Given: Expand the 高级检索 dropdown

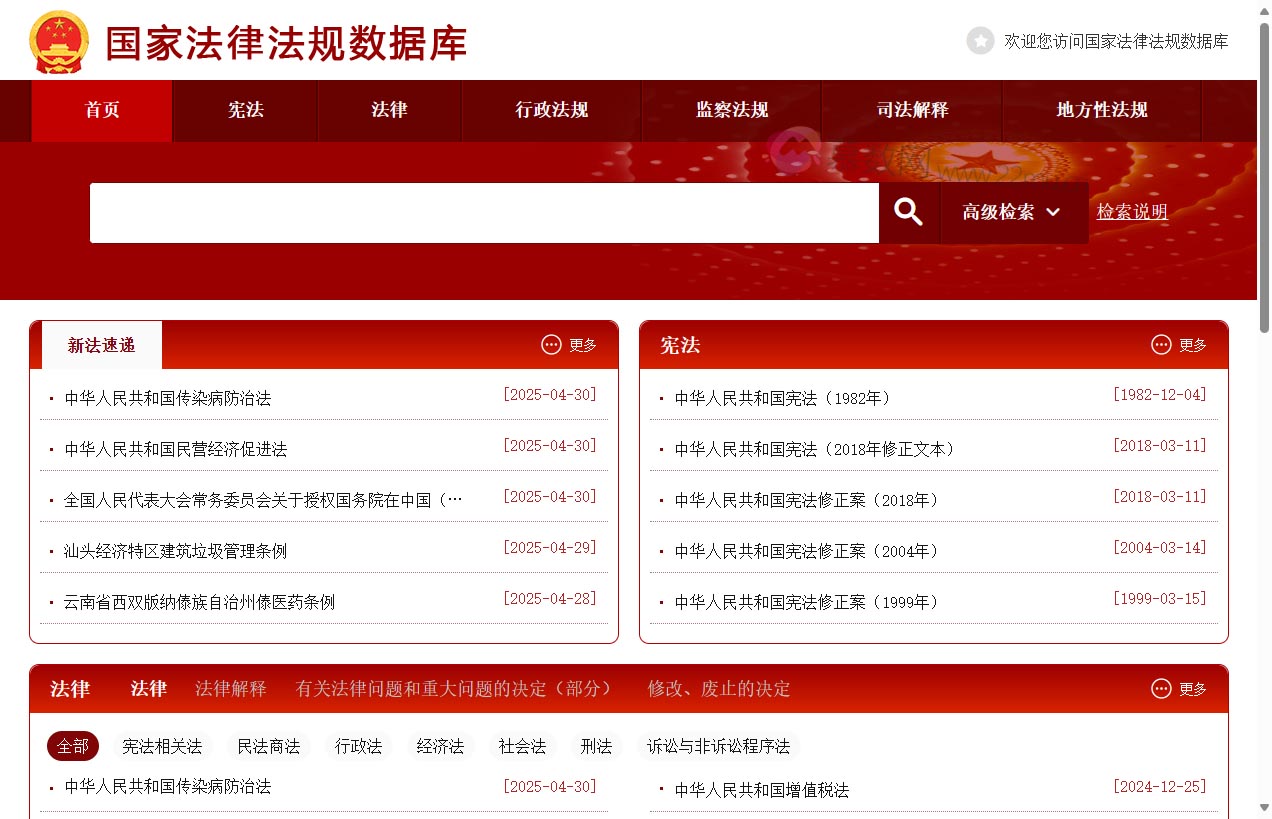Looking at the screenshot, I should point(1012,212).
